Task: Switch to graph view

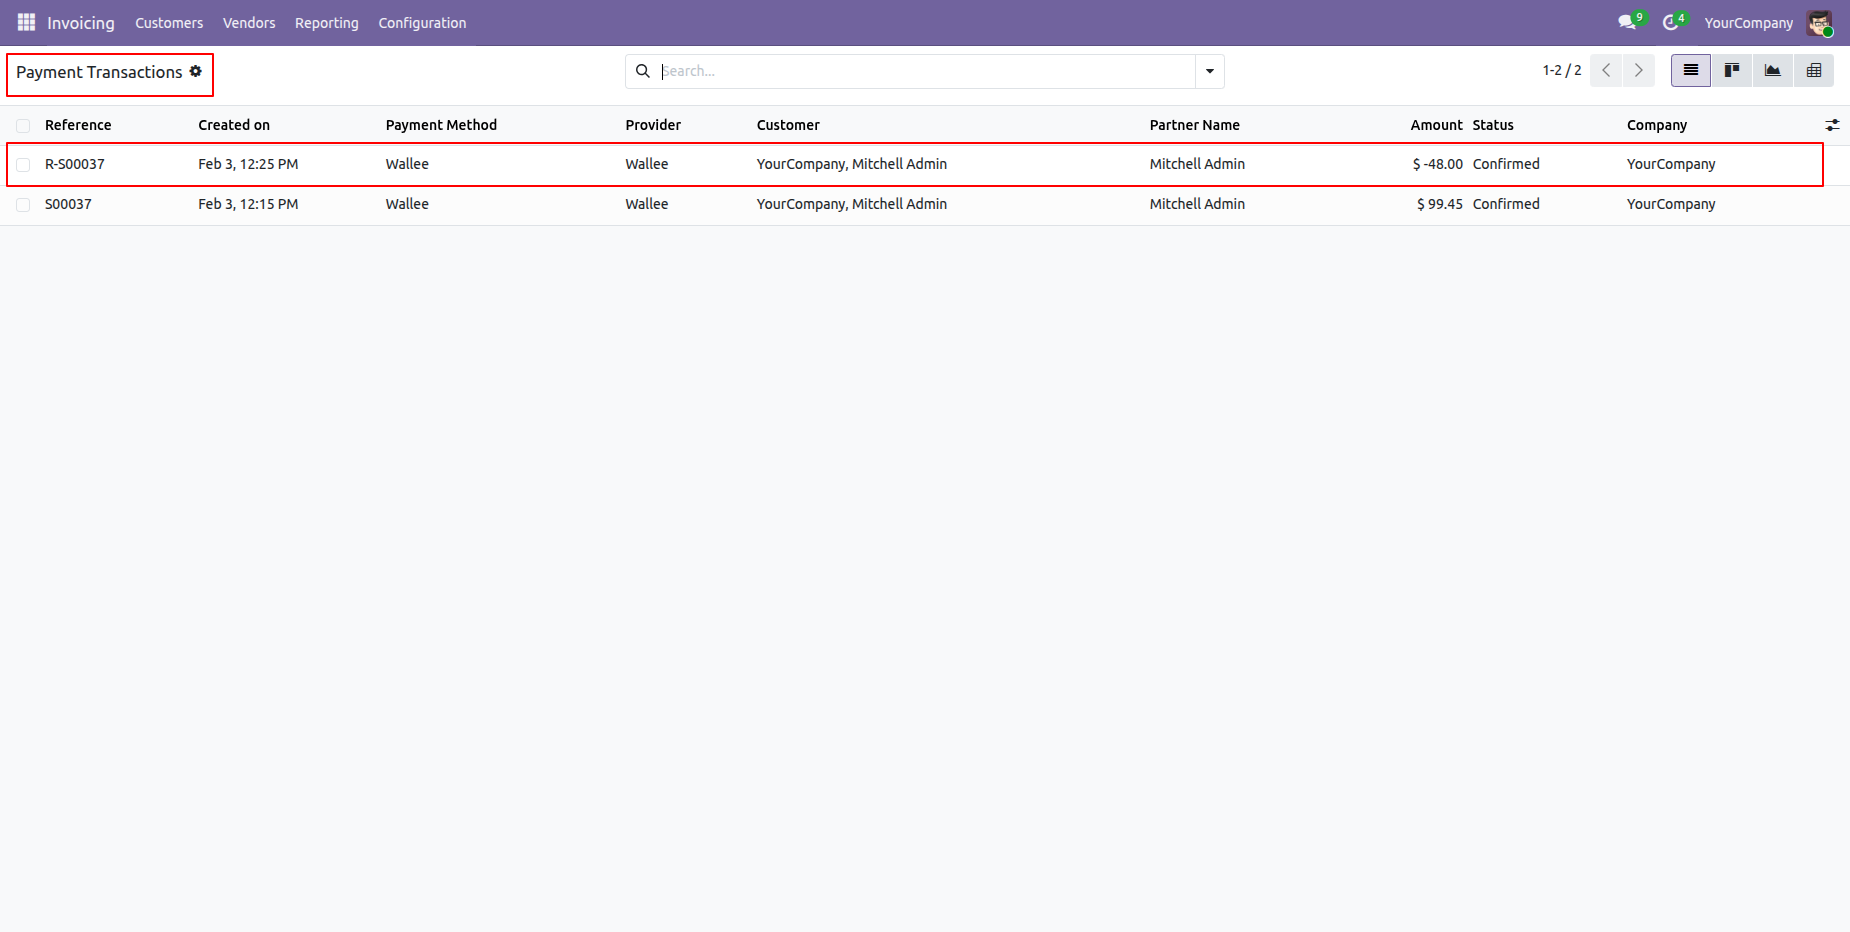Action: coord(1773,71)
